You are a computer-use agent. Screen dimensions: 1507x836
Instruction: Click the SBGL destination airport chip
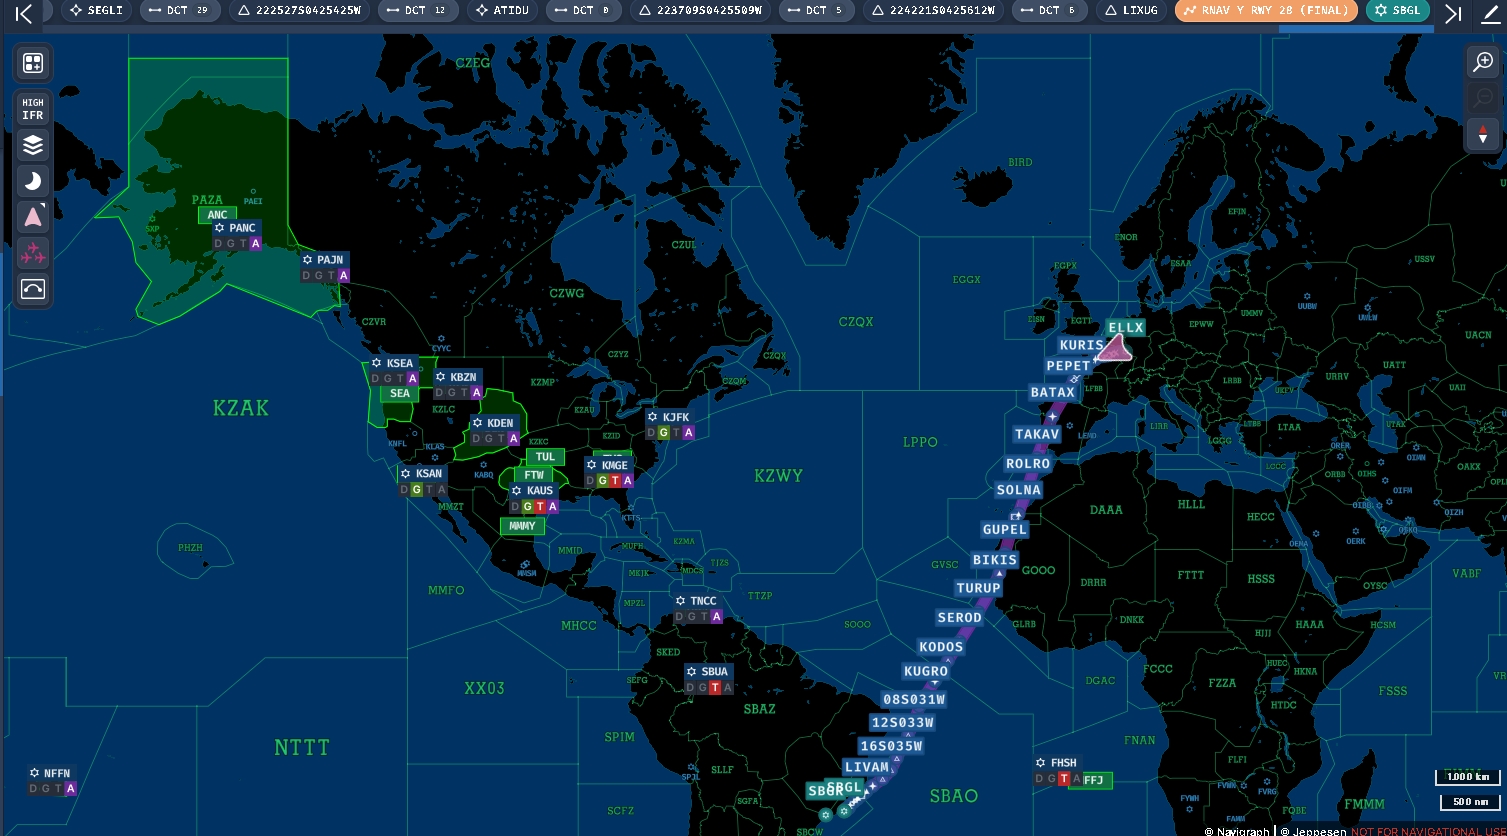[1398, 11]
